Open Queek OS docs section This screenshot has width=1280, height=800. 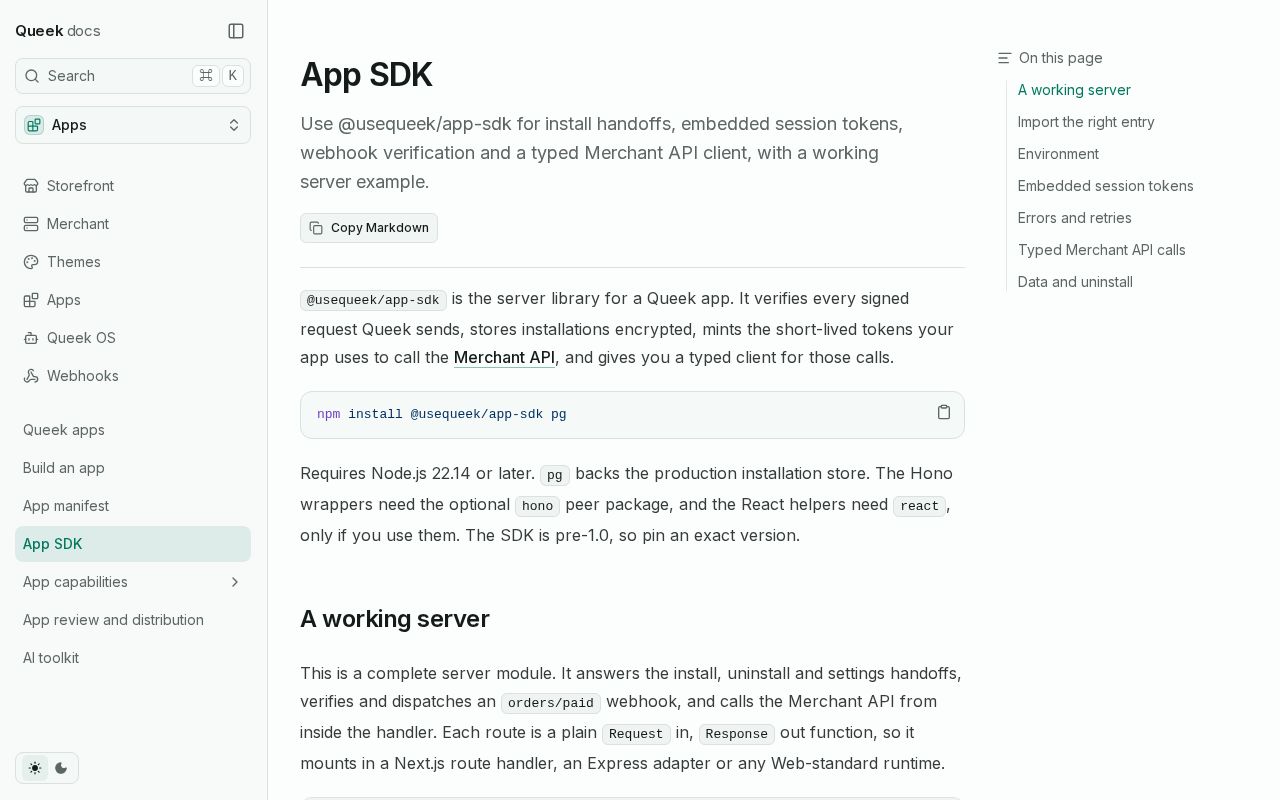(133, 338)
